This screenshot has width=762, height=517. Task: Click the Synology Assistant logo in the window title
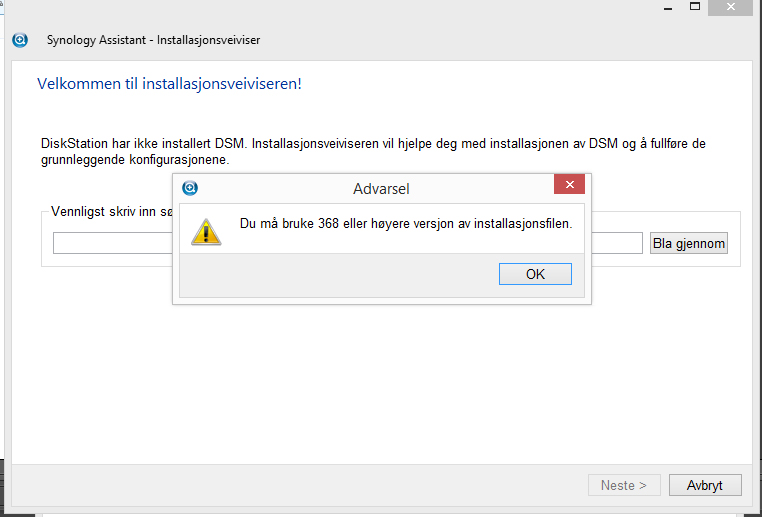[20, 40]
